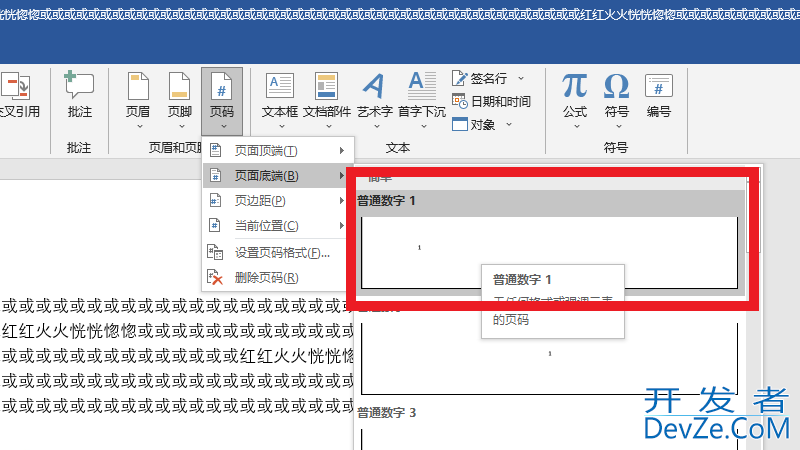
Task: Click the 文本 group label
Action: pyautogui.click(x=397, y=148)
